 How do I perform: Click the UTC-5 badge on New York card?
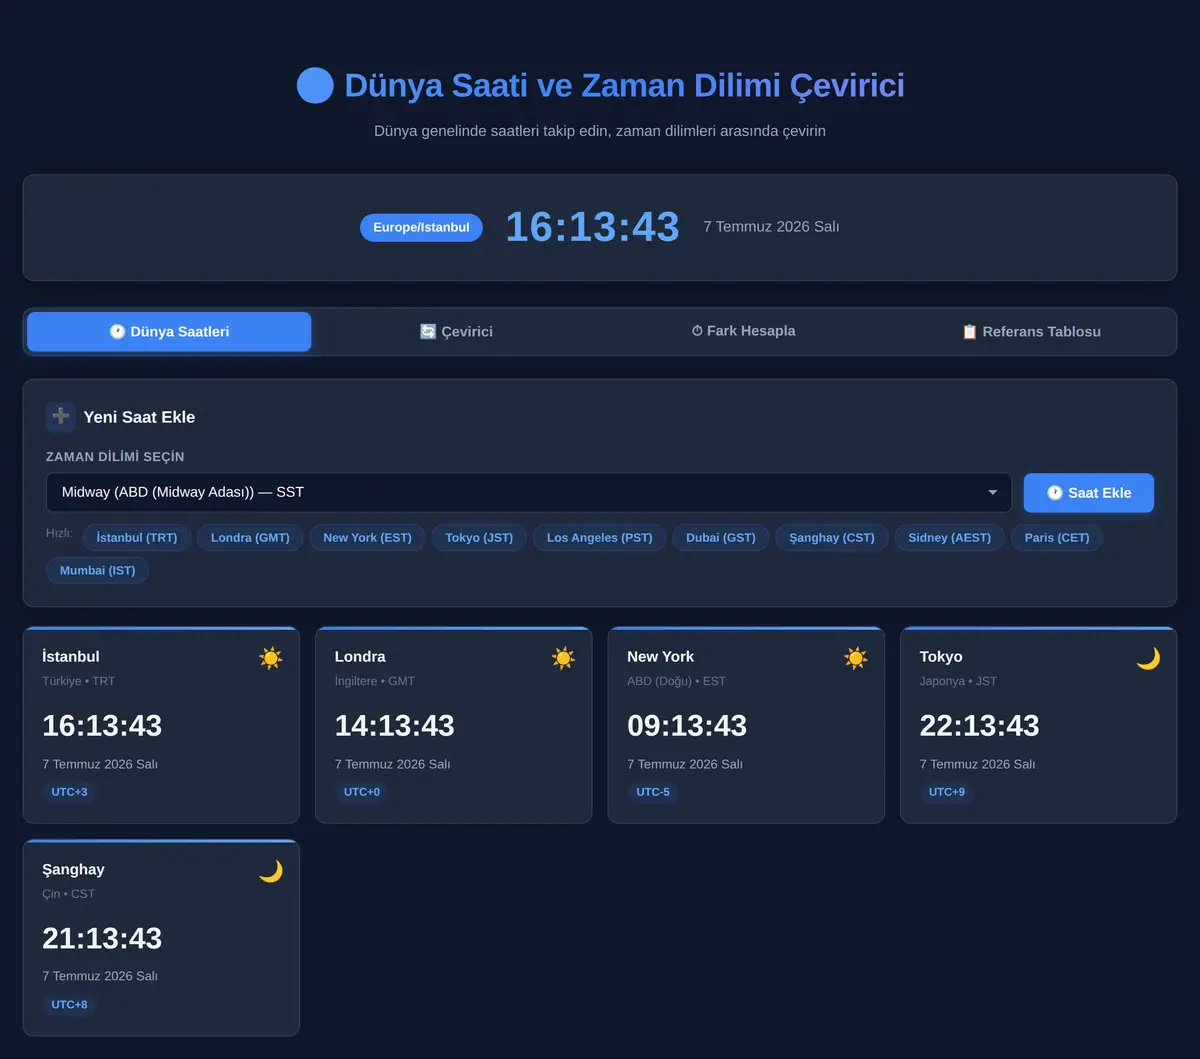pos(653,792)
